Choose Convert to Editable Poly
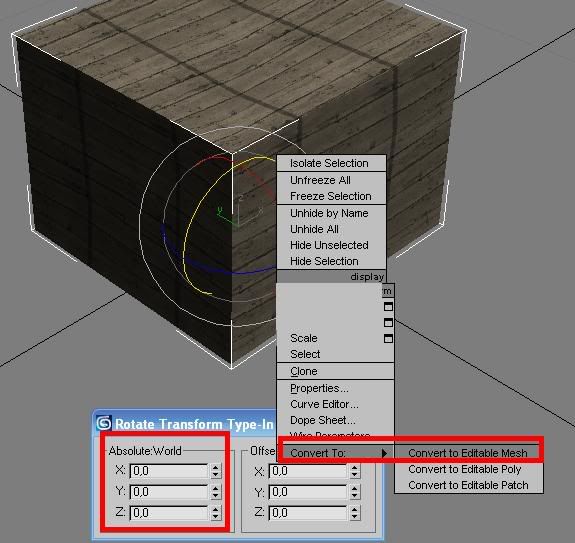This screenshot has height=543, width=575. (465, 469)
